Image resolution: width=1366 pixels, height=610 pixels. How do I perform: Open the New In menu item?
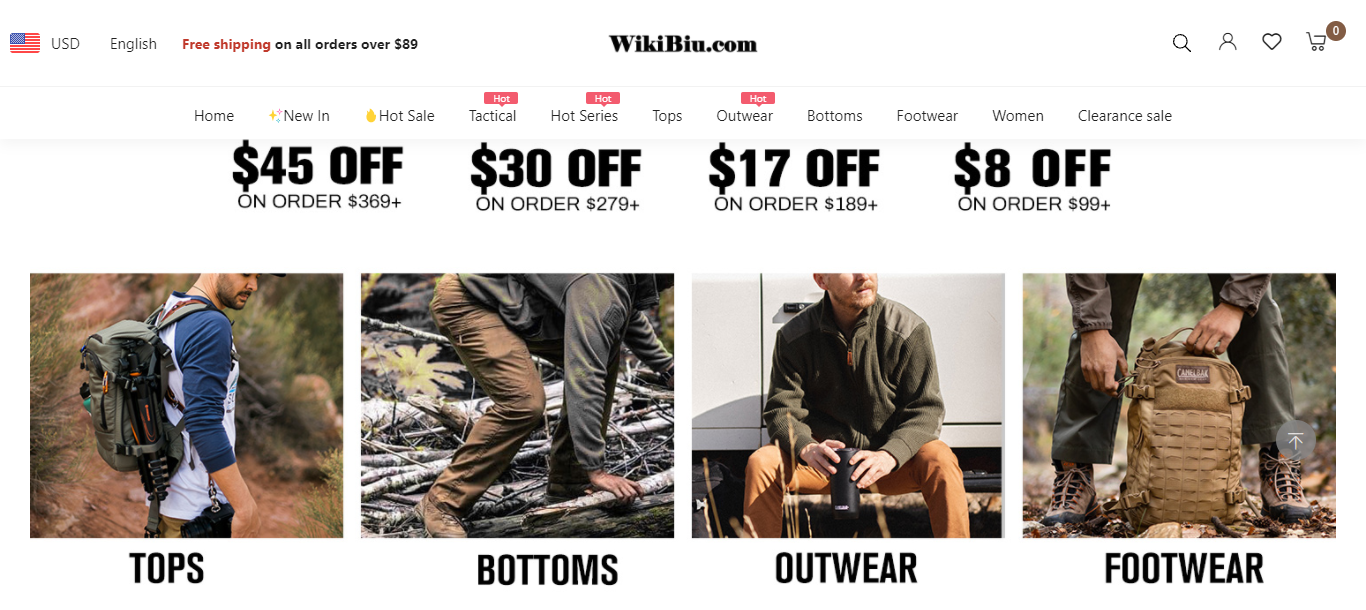[299, 116]
